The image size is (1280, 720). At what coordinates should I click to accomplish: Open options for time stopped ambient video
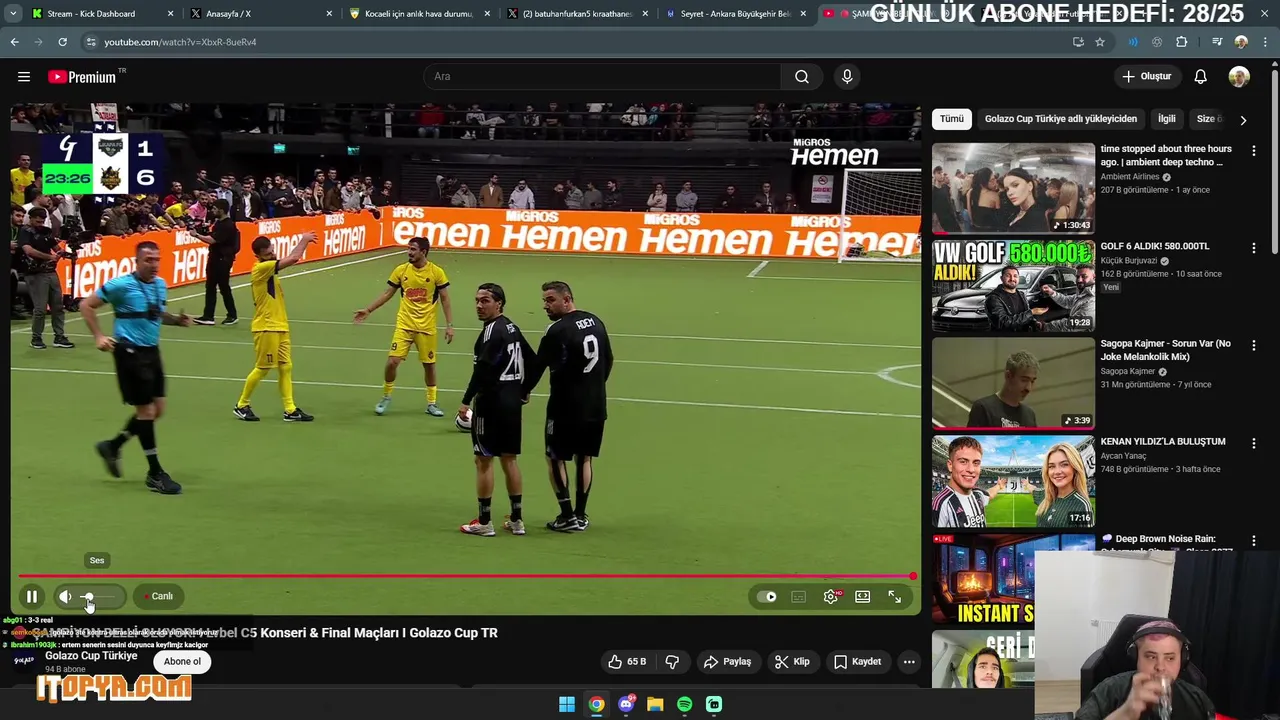(x=1254, y=151)
